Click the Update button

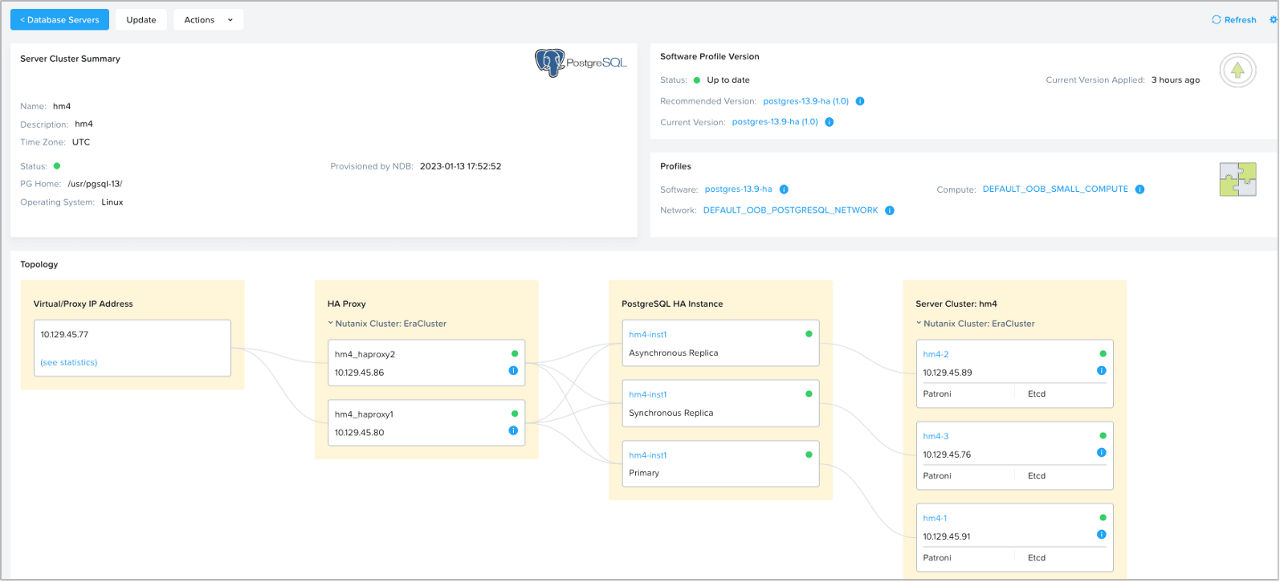pyautogui.click(x=140, y=19)
